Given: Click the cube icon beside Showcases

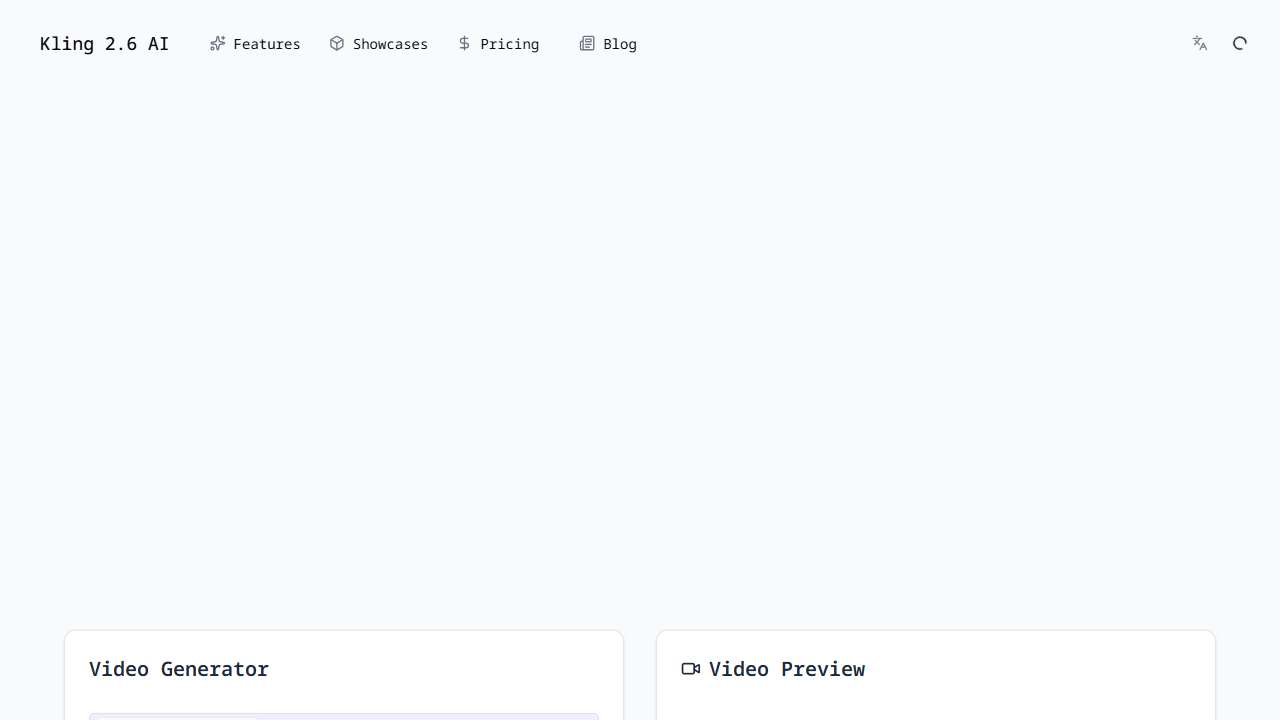Looking at the screenshot, I should tap(337, 44).
